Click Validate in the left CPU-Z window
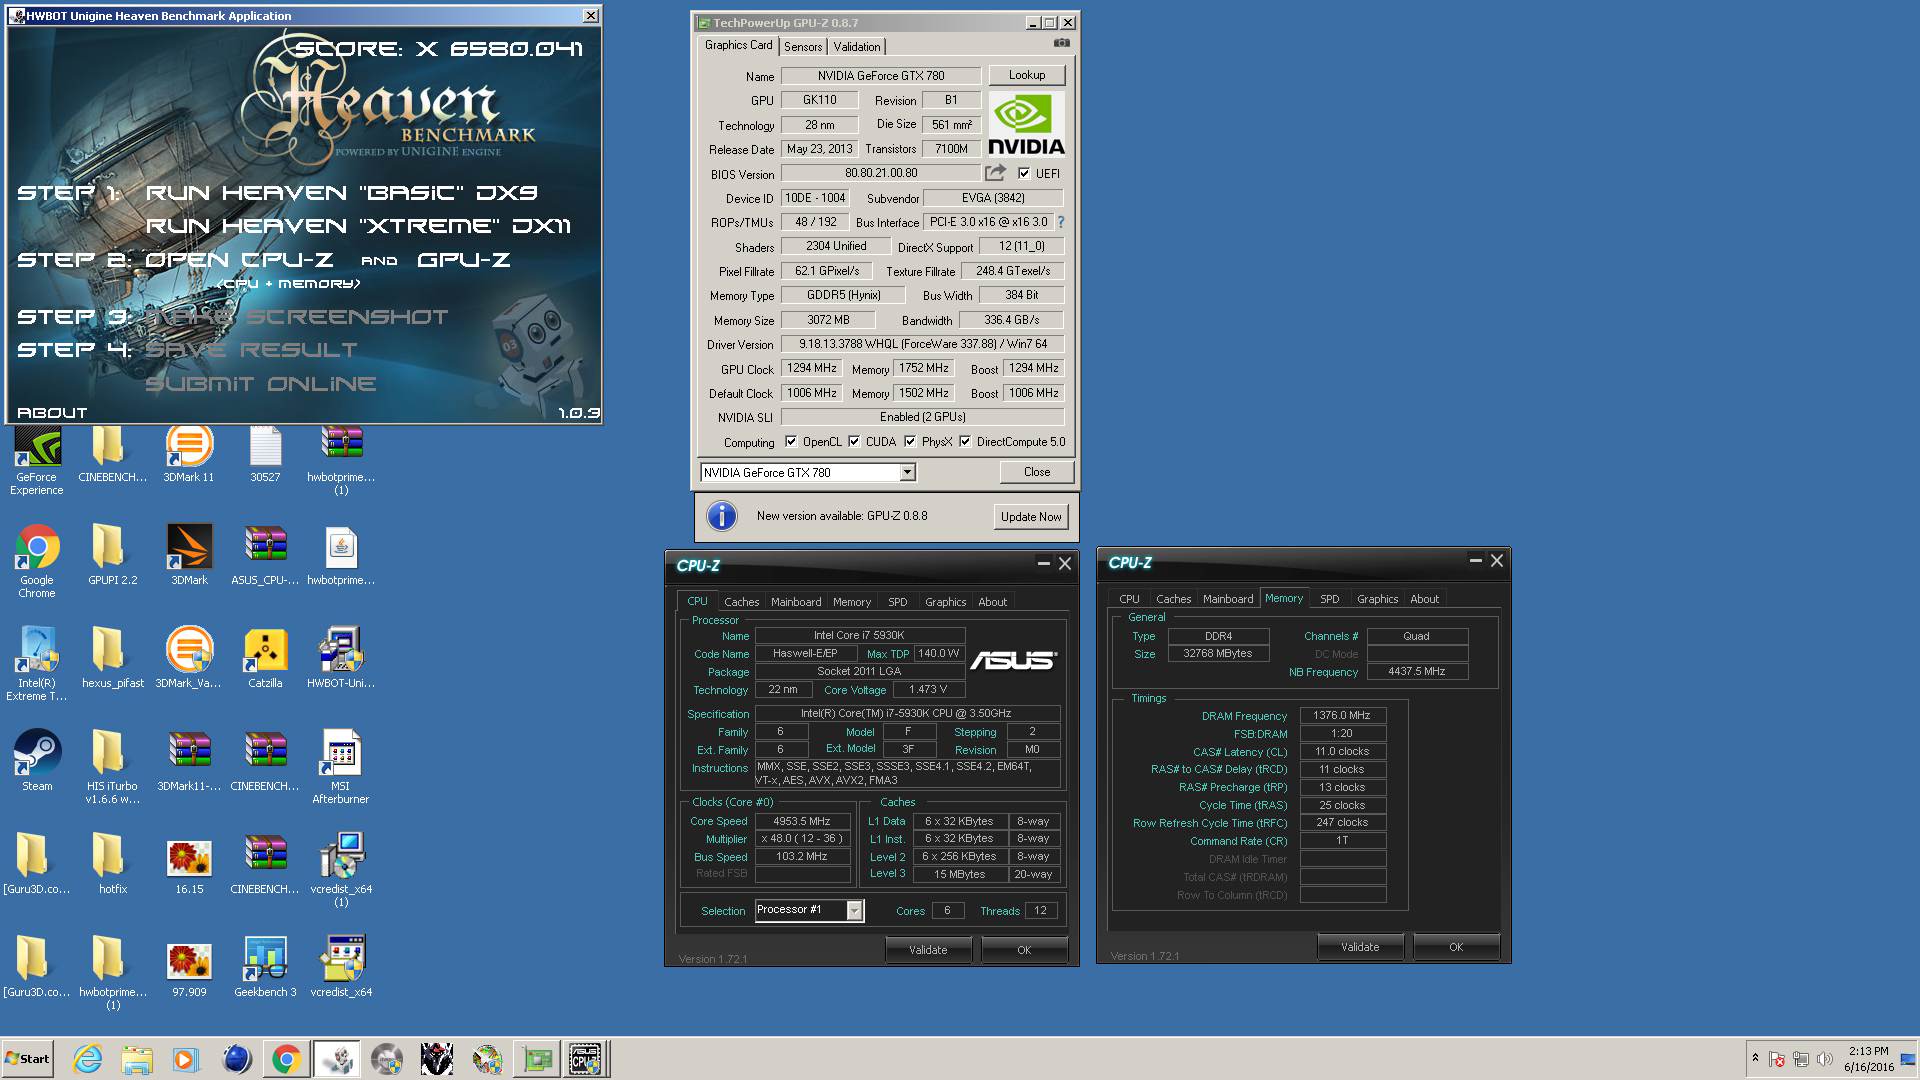This screenshot has width=1920, height=1080. pyautogui.click(x=928, y=950)
